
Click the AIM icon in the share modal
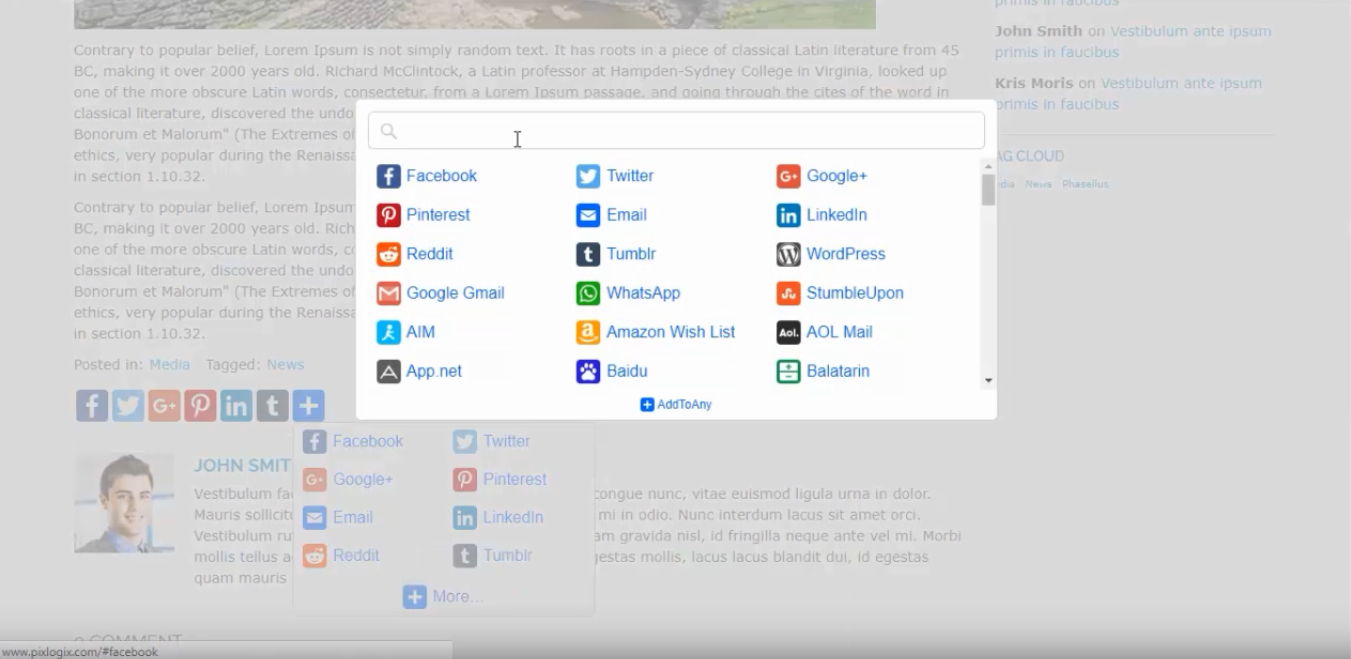[x=388, y=332]
